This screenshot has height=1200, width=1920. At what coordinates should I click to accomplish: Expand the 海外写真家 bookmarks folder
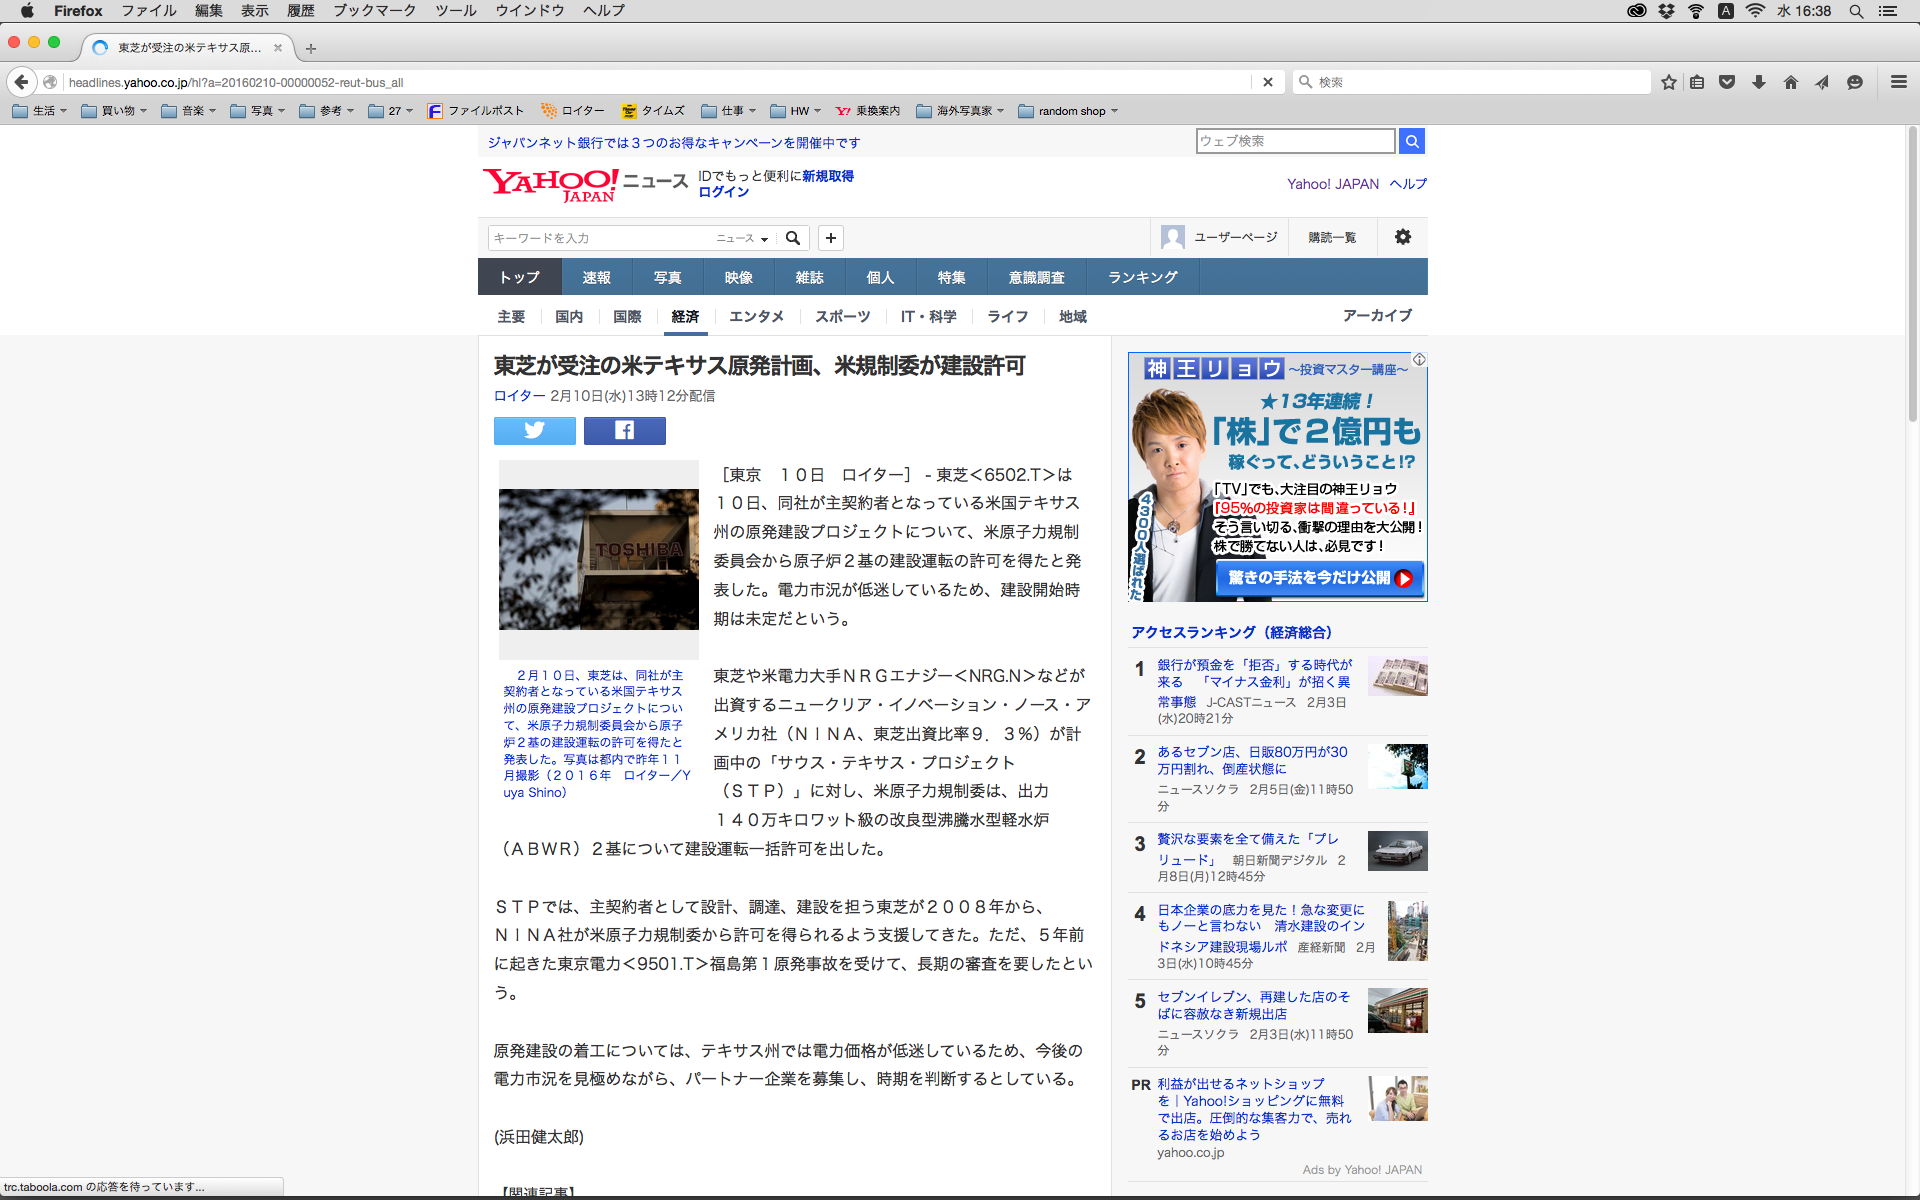960,111
